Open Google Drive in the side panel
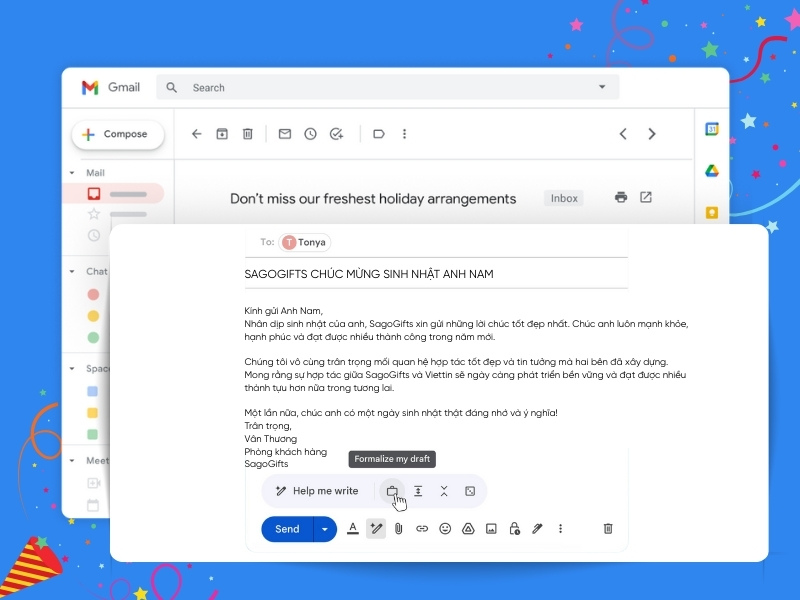 pyautogui.click(x=712, y=171)
